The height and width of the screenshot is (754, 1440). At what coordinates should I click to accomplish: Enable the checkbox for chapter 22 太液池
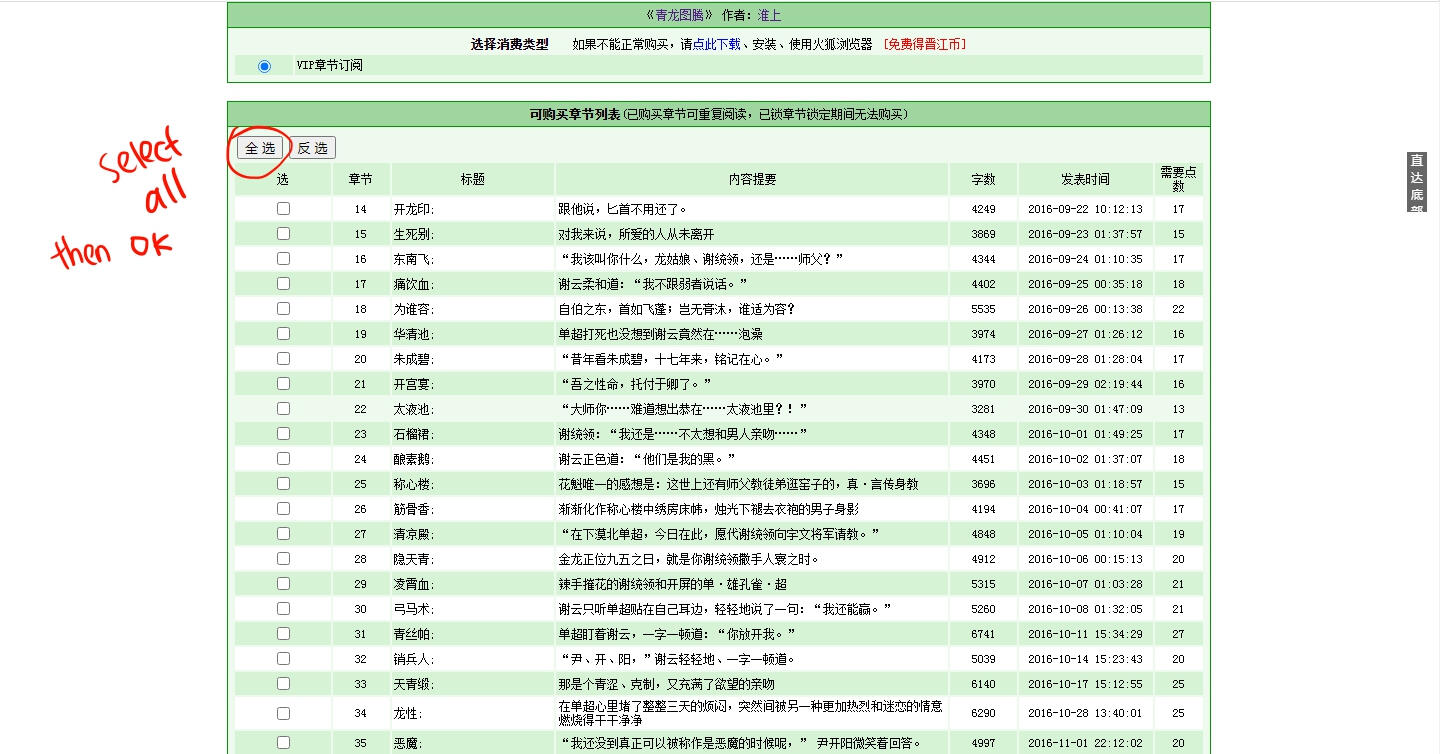283,409
